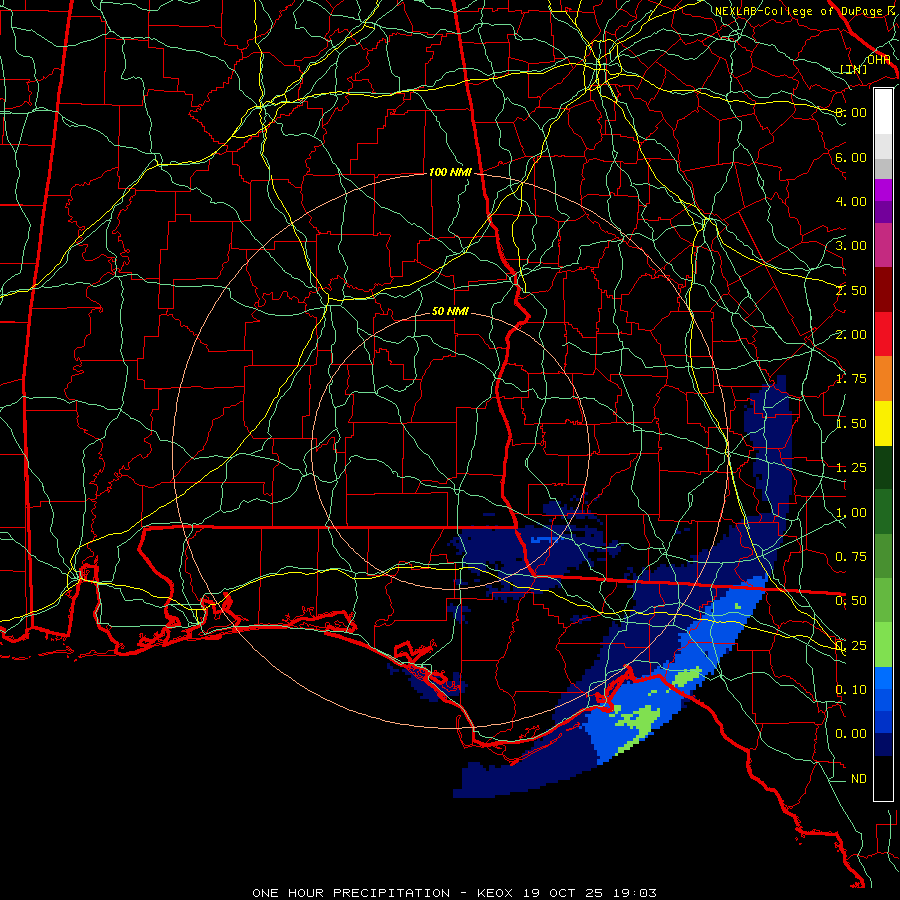Click the orange 1.75 legend color swatch
This screenshot has width=900, height=900.
[x=883, y=378]
